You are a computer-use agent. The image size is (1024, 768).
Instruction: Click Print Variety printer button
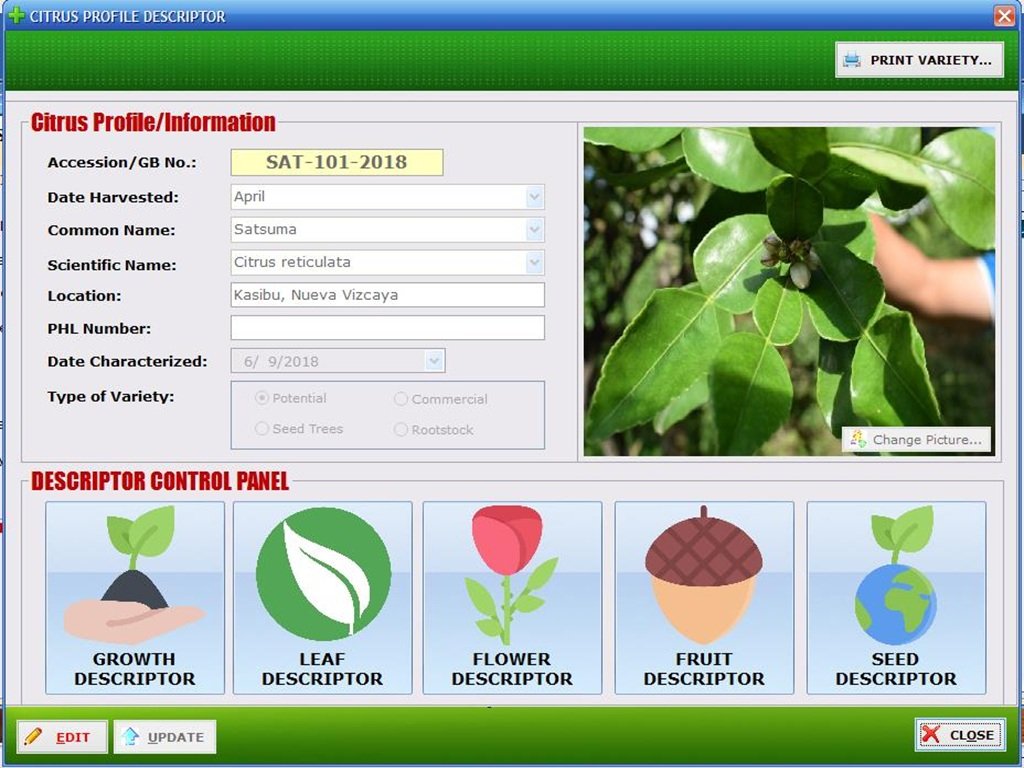pyautogui.click(x=919, y=60)
